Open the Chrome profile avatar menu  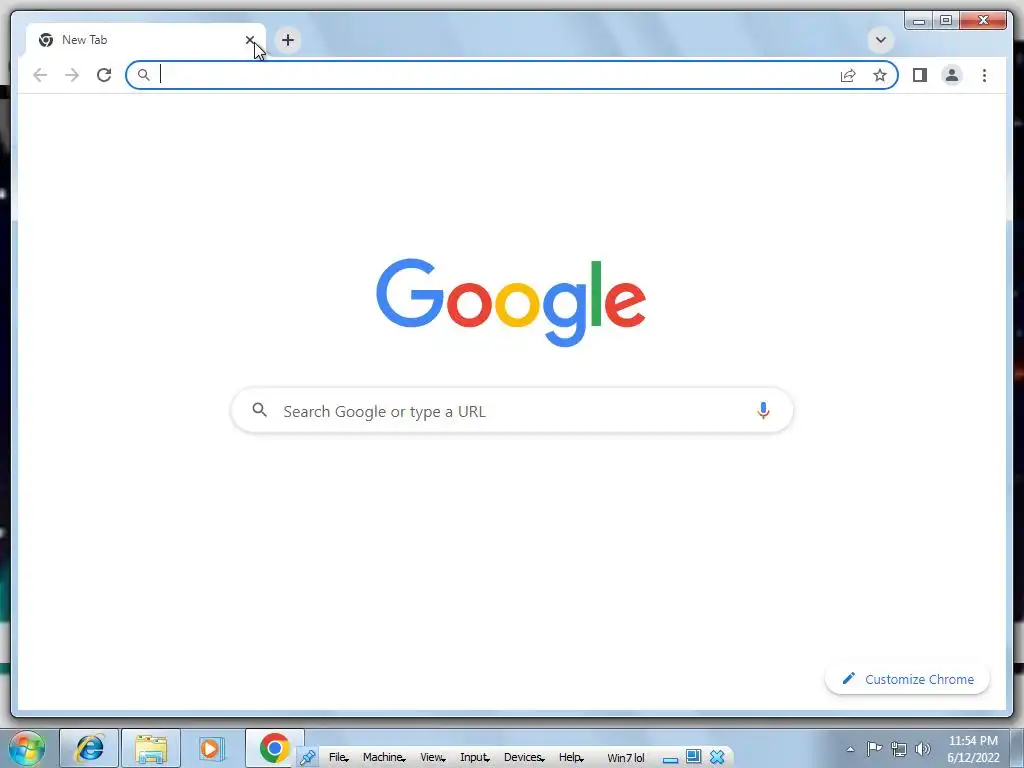tap(952, 75)
